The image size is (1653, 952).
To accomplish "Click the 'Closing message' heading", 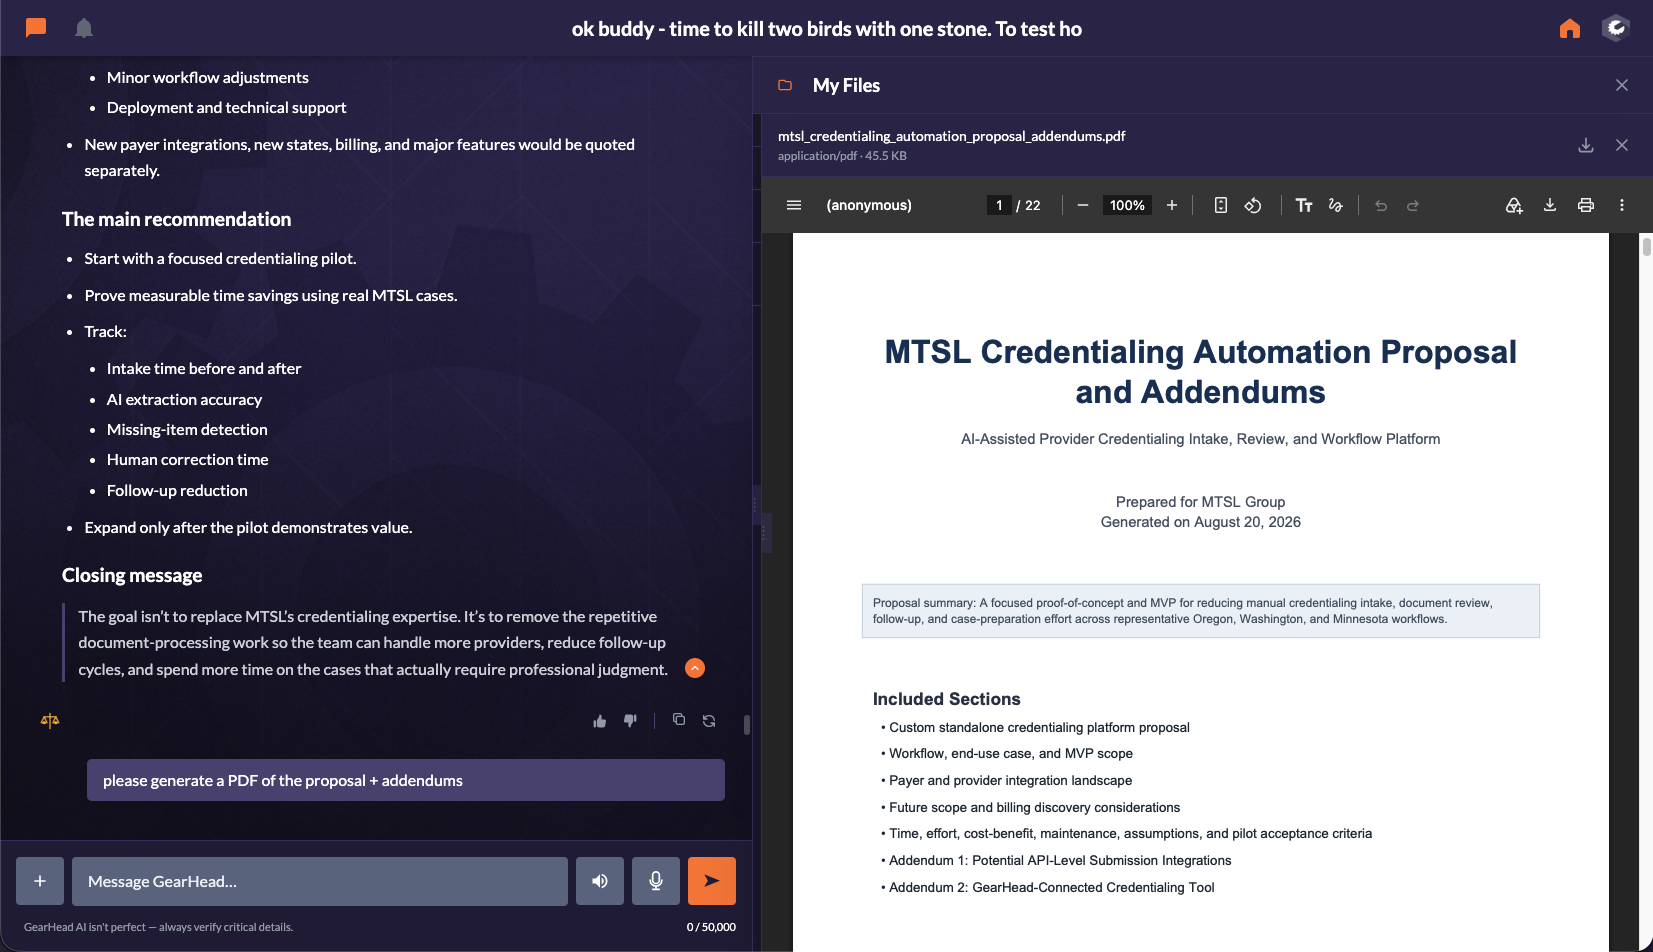I will tap(132, 575).
